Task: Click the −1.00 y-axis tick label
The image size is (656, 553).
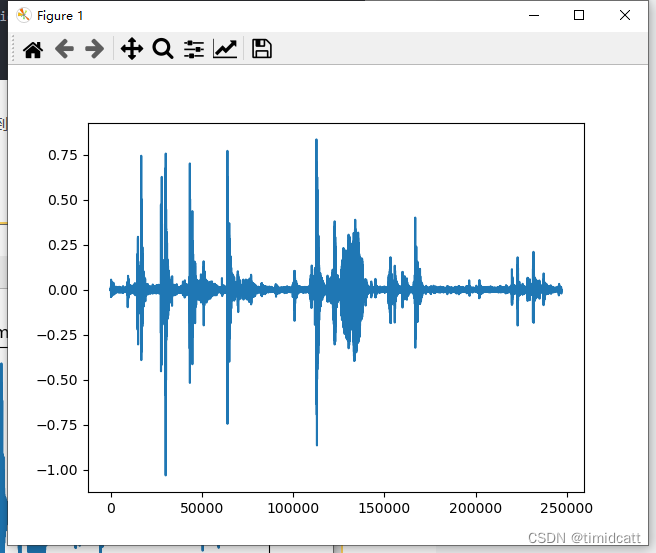Action: 57,470
